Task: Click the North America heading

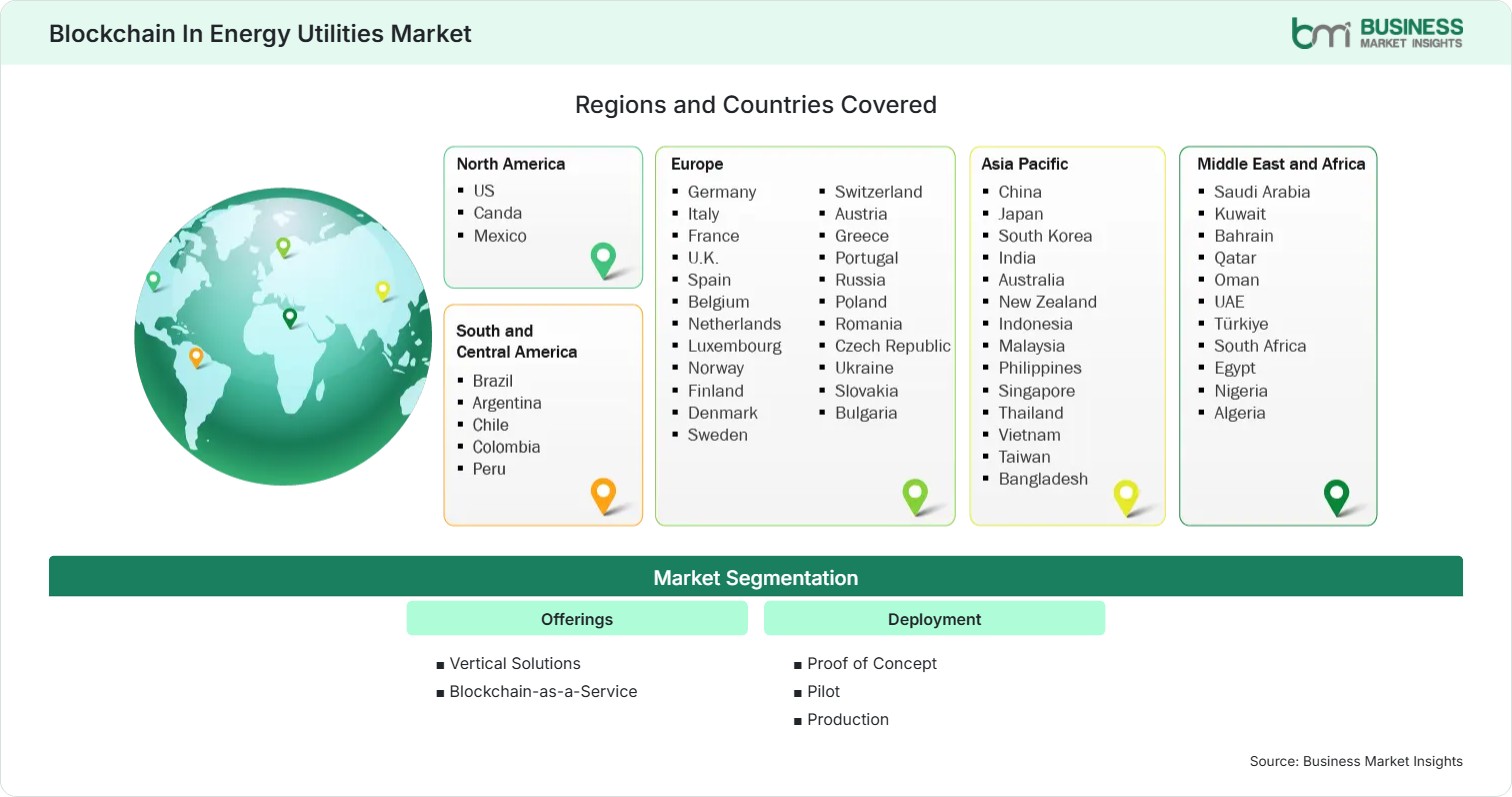Action: (x=511, y=164)
